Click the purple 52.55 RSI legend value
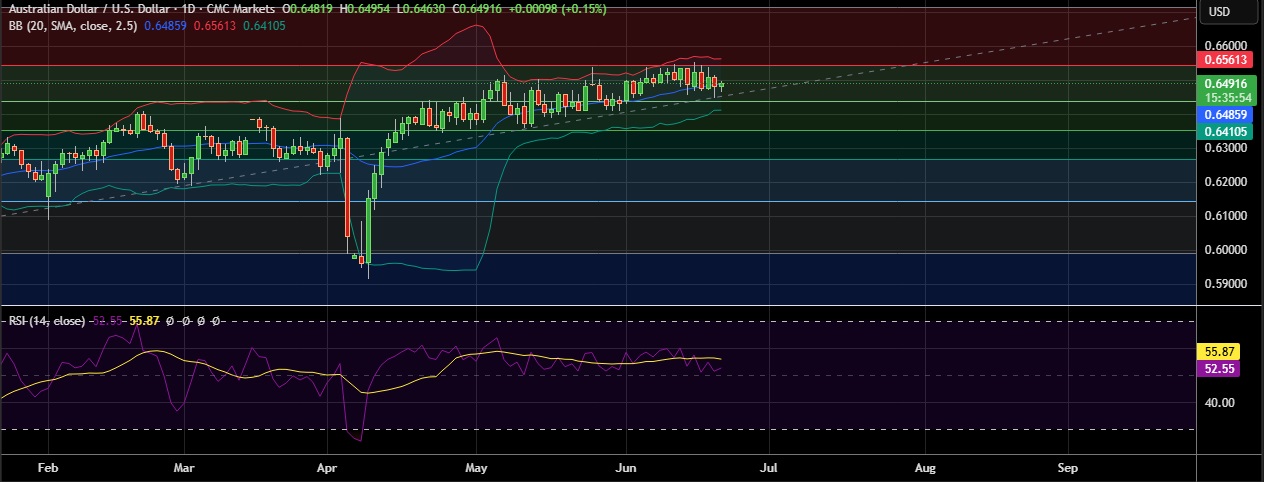This screenshot has width=1264, height=482. tap(107, 321)
